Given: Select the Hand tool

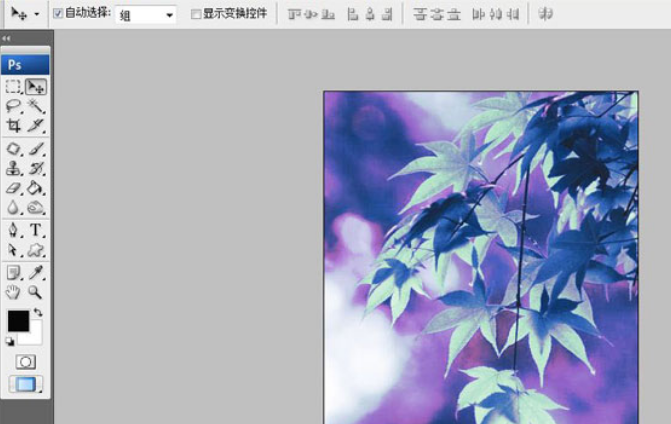Looking at the screenshot, I should pos(13,292).
